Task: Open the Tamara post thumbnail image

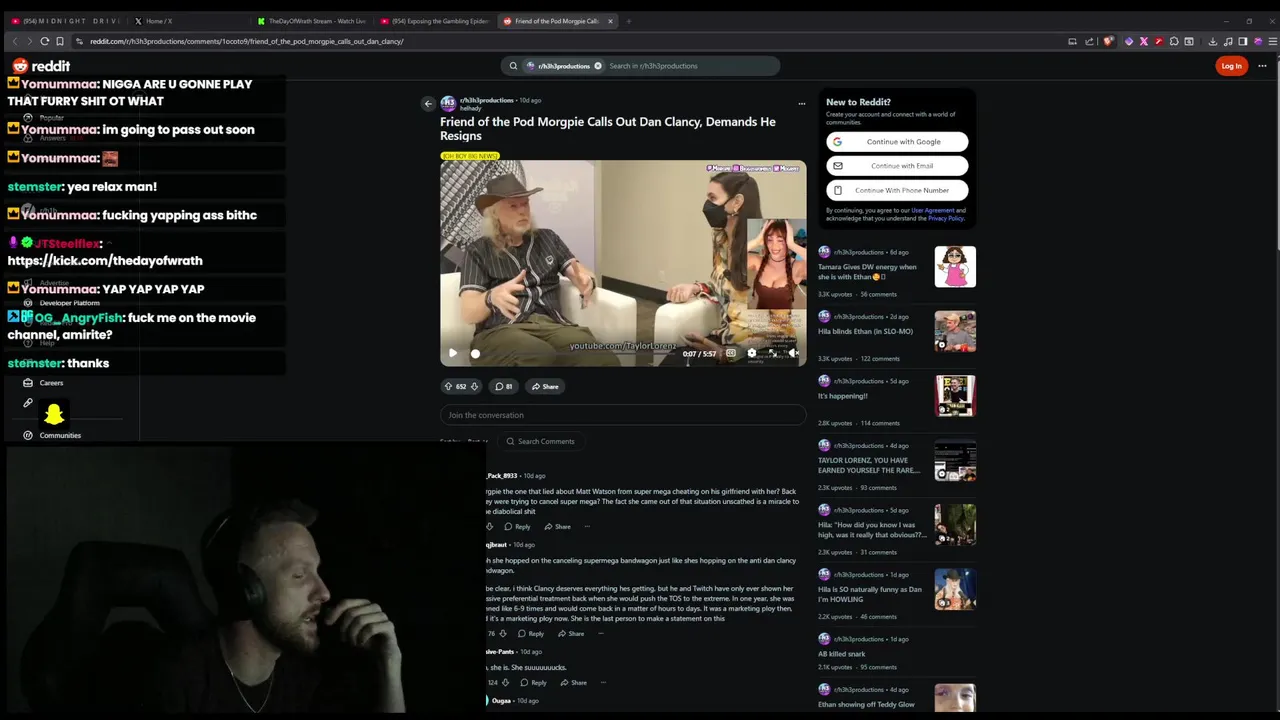Action: [x=955, y=267]
